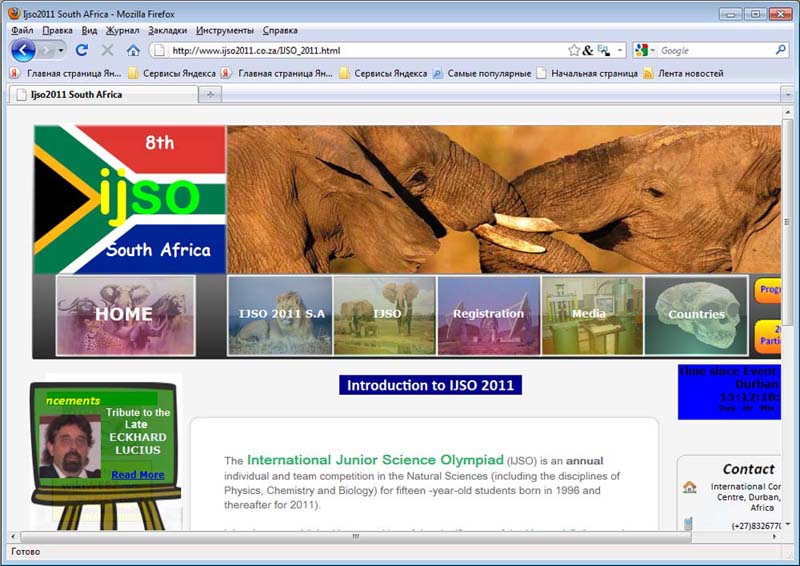Open the Инструменты menu
The height and width of the screenshot is (566, 800).
(225, 31)
